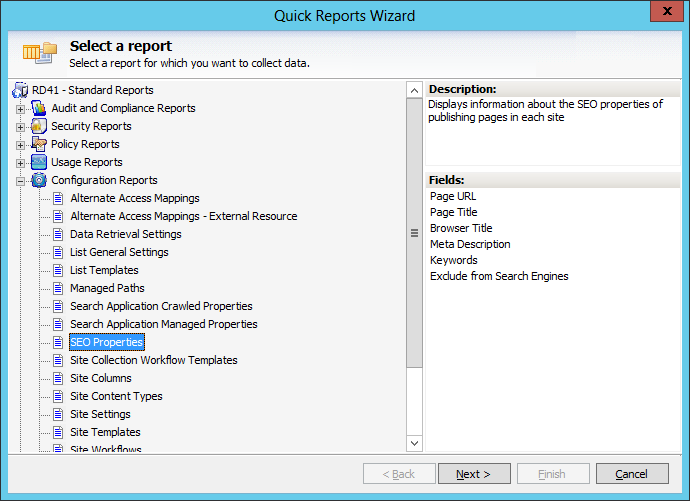
Task: Expand the Usage Reports node
Action: (20, 163)
